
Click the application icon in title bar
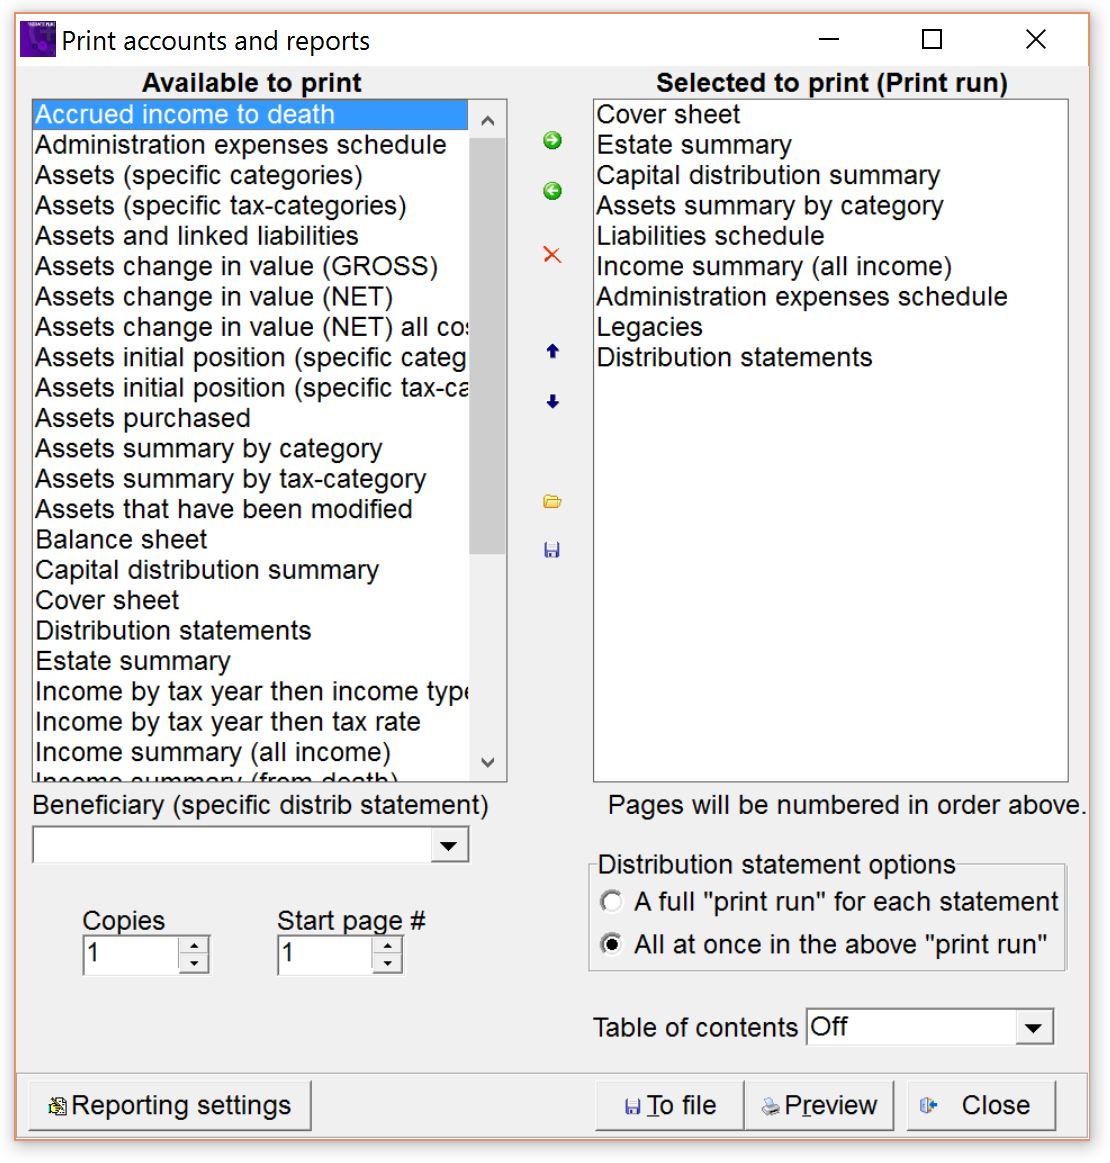coord(38,40)
